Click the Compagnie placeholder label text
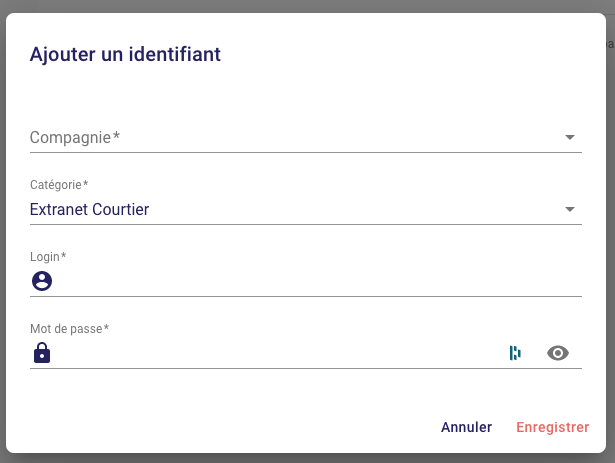 [x=74, y=137]
